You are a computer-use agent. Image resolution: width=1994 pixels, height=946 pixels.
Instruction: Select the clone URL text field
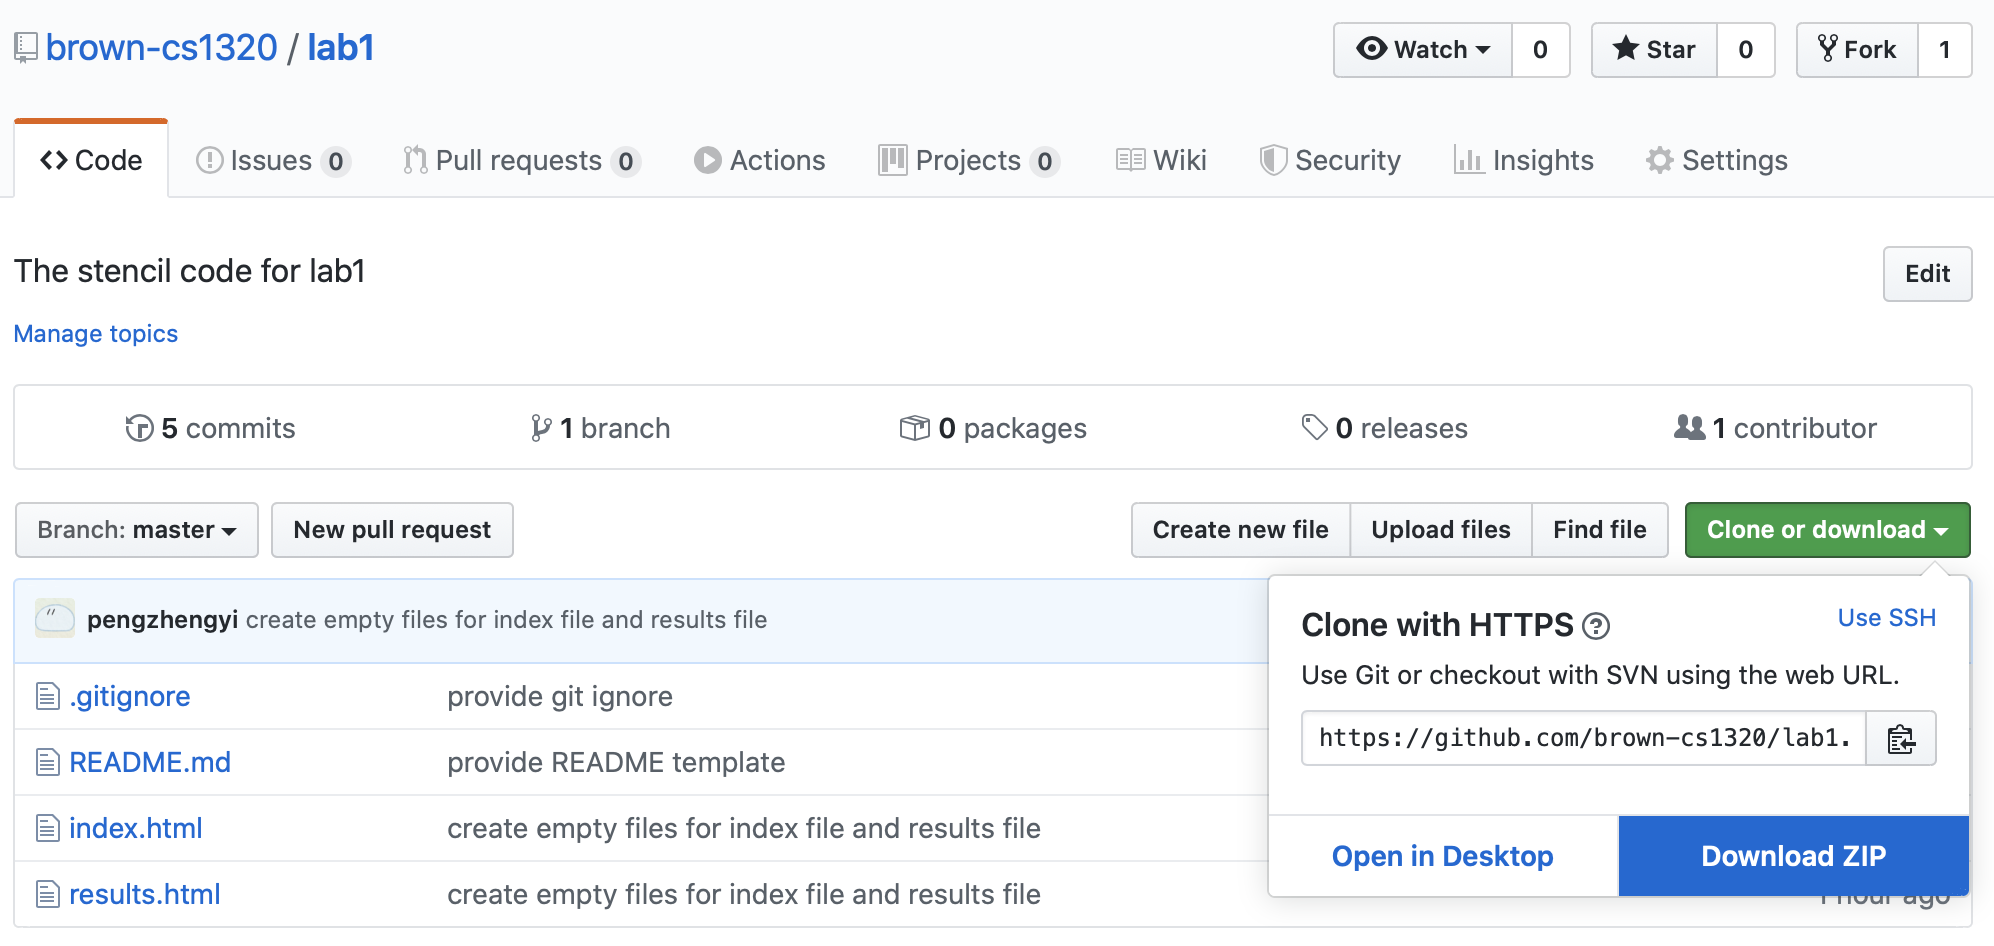(1583, 739)
